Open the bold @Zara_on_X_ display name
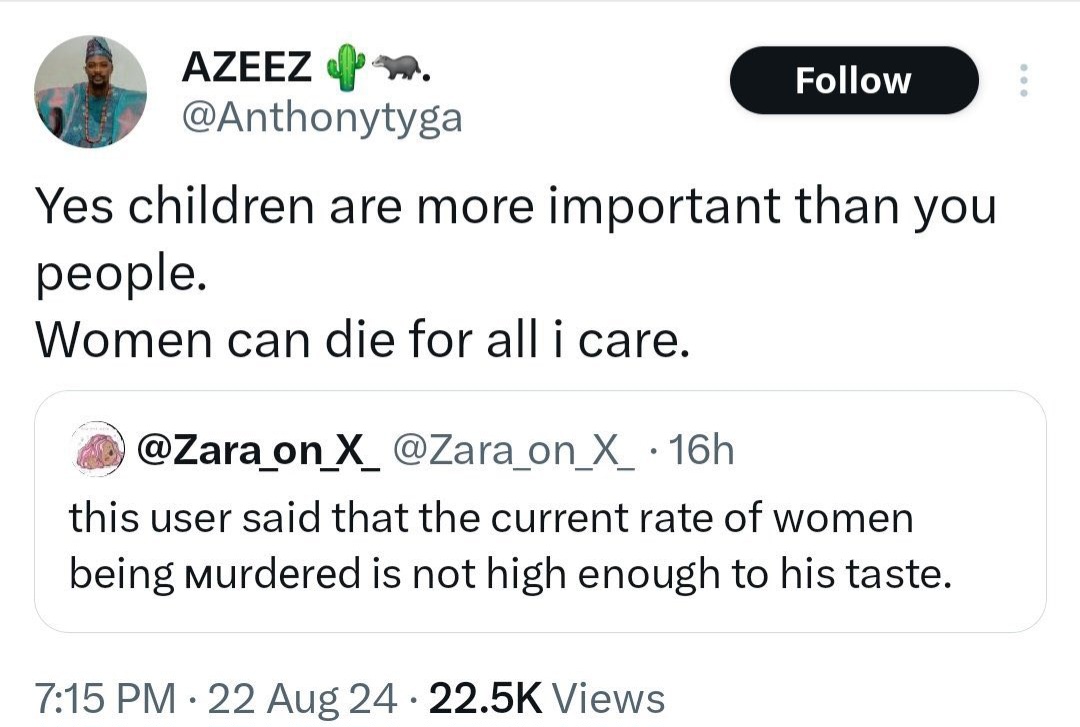 tap(256, 452)
